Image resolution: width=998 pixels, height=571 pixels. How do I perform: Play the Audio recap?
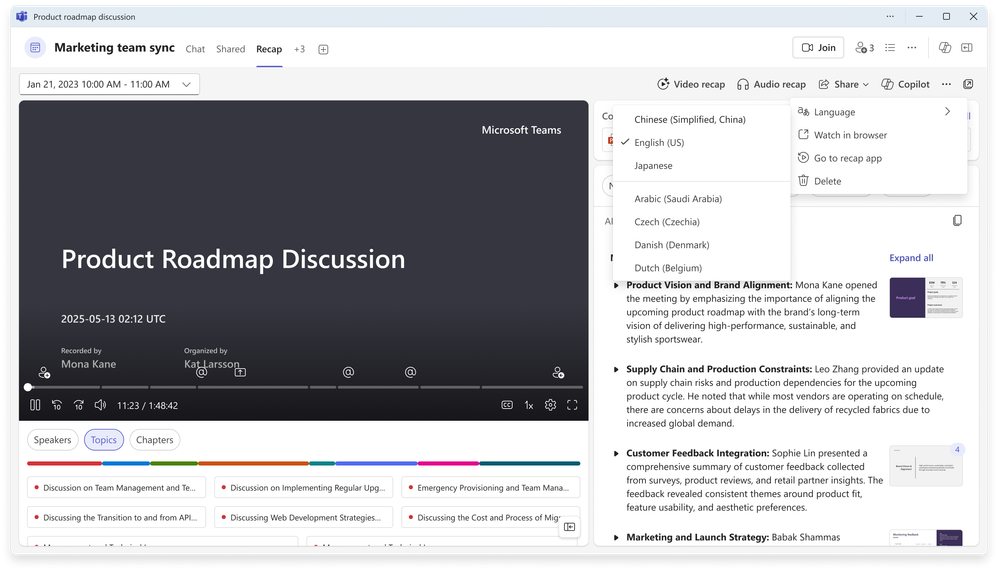click(771, 84)
